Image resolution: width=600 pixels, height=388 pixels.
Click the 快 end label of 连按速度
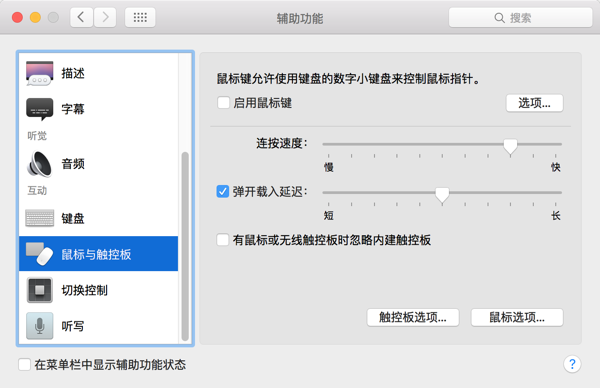click(x=556, y=167)
